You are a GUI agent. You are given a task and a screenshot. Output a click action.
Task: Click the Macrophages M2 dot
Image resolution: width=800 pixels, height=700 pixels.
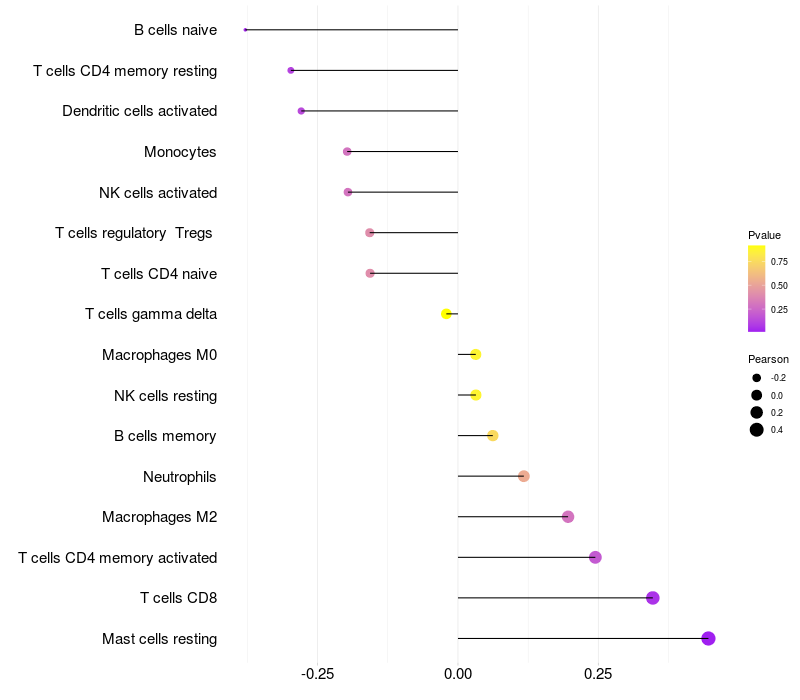tap(568, 517)
